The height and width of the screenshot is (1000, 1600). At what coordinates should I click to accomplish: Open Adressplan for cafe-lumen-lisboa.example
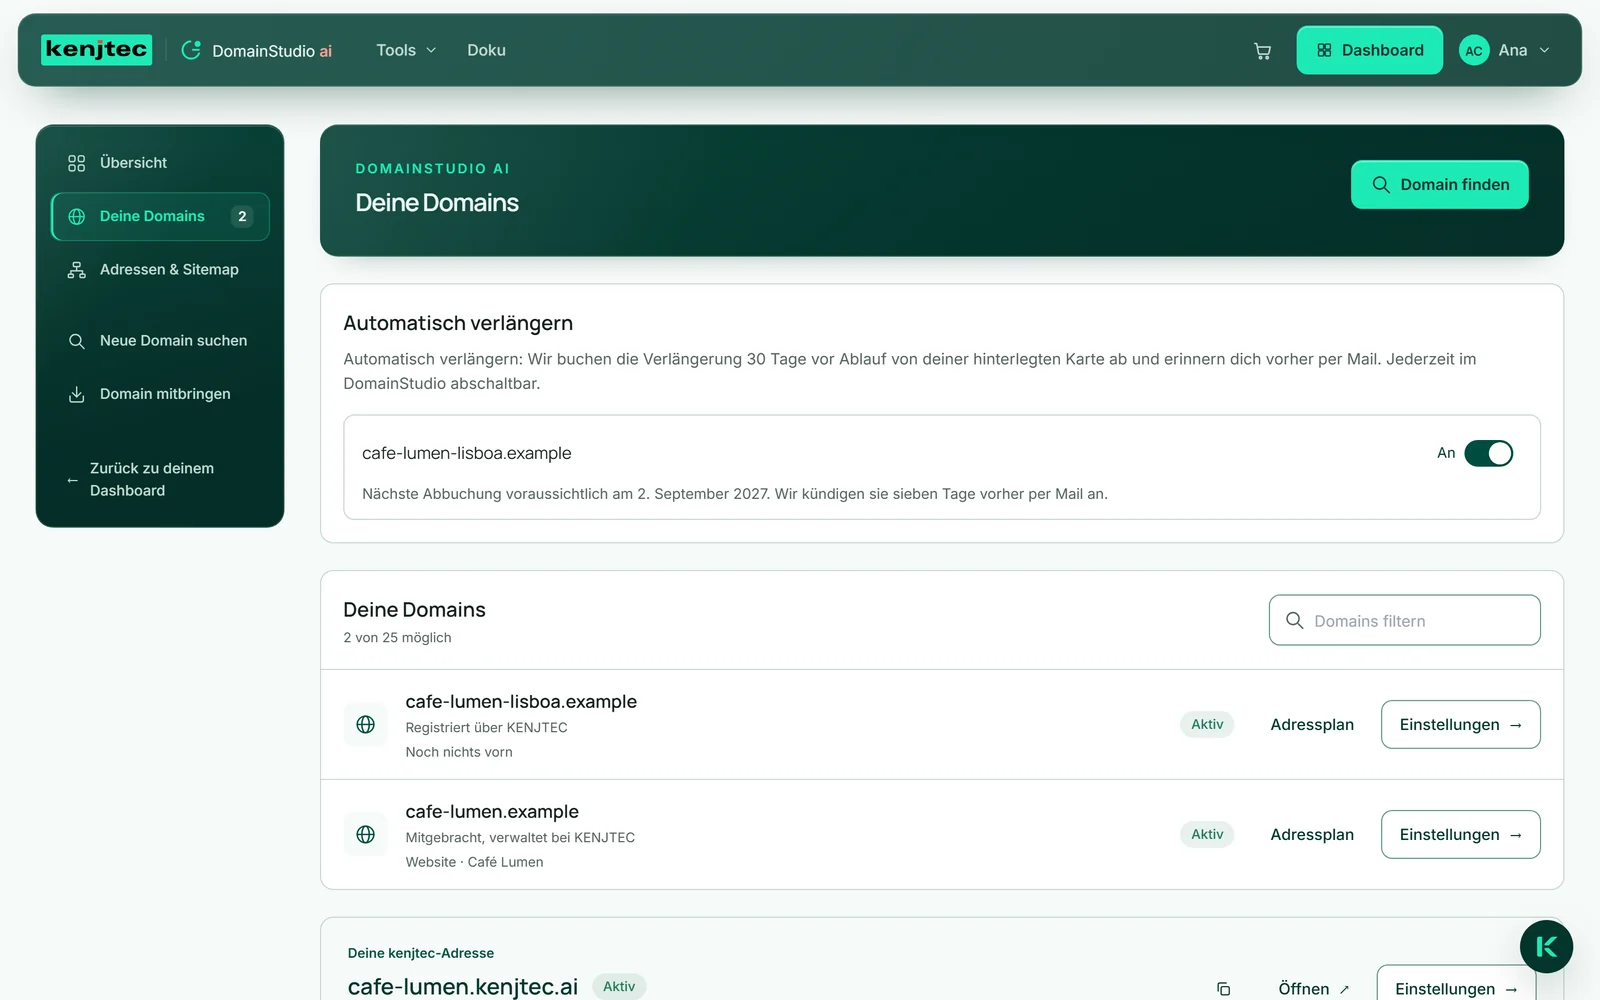click(x=1312, y=724)
